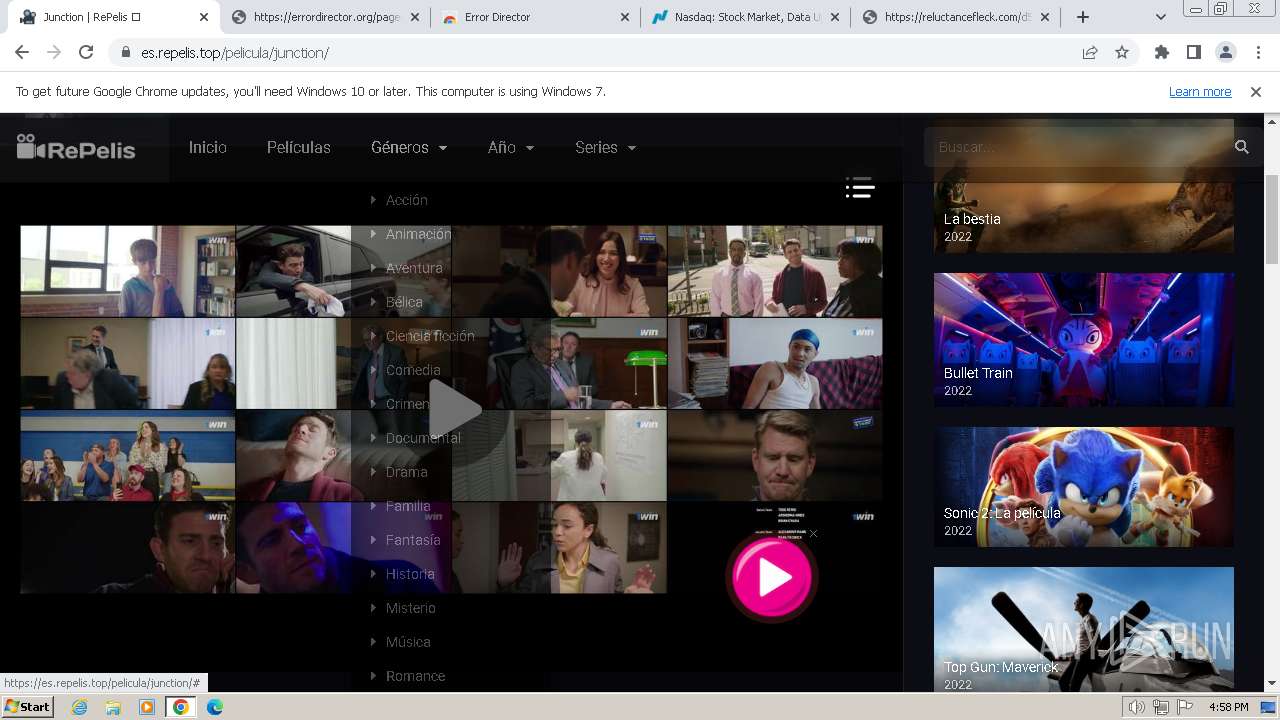Expand the Series dropdown menu
The width and height of the screenshot is (1280, 720).
coord(606,147)
